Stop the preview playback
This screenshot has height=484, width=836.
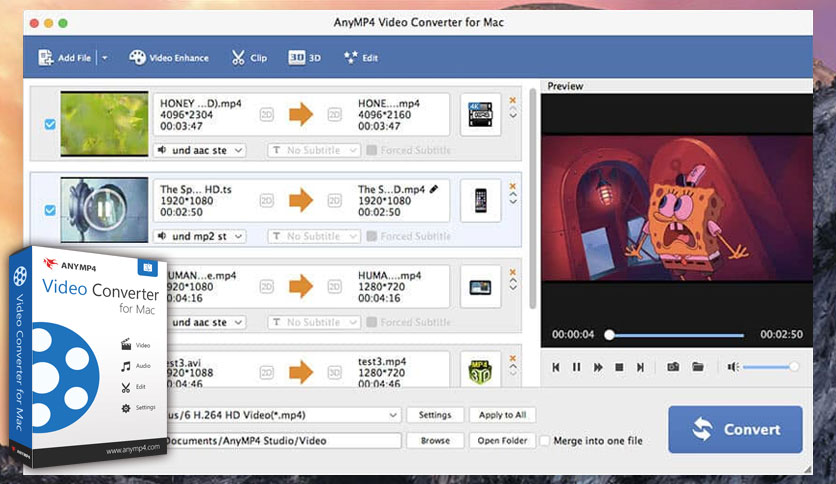click(619, 367)
